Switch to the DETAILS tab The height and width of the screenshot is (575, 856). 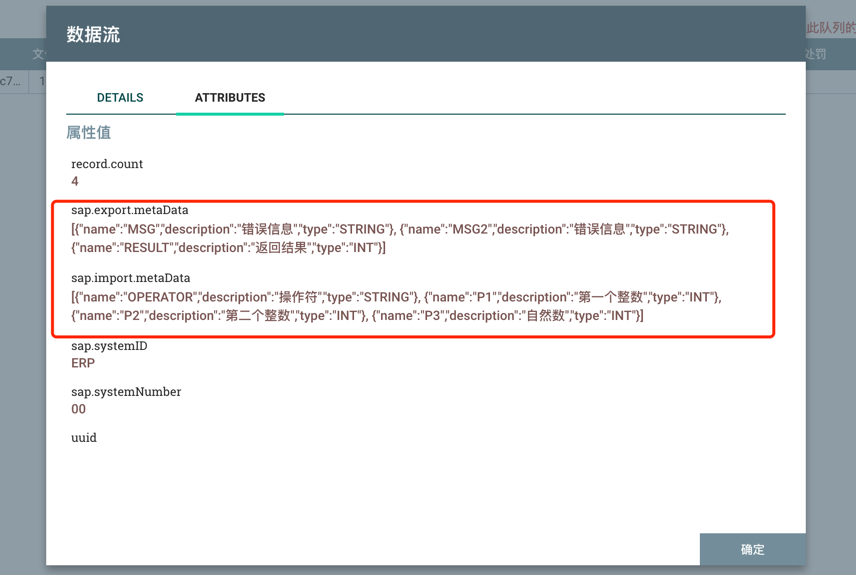tap(120, 98)
